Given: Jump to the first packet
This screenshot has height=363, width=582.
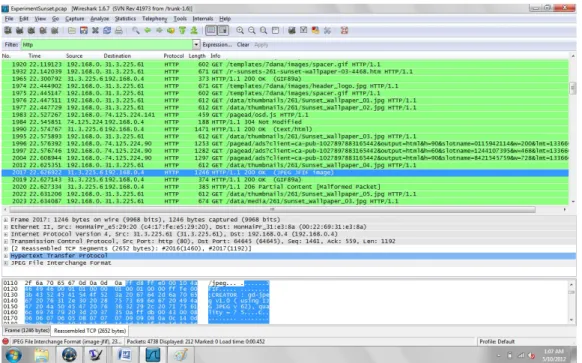Looking at the screenshot, I should 182,30.
